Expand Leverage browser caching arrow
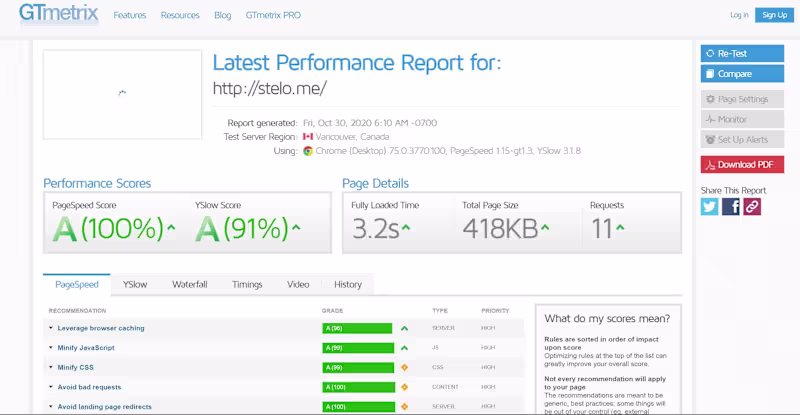800x415 pixels. 51,328
